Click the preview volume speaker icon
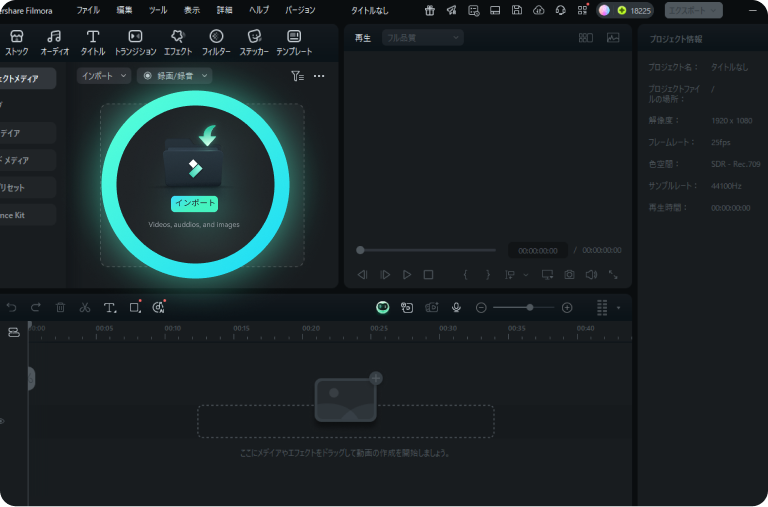 point(591,275)
